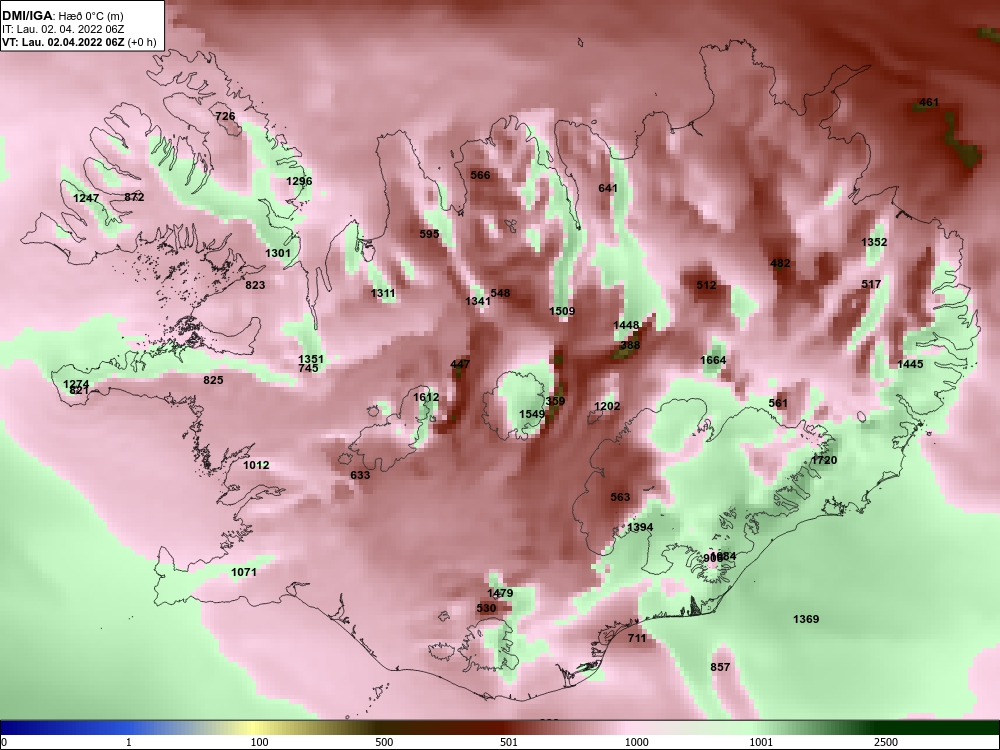
Task: Select the 'IT: Lau. 02. 04. 2022 06Z' line
Action: (x=61, y=29)
